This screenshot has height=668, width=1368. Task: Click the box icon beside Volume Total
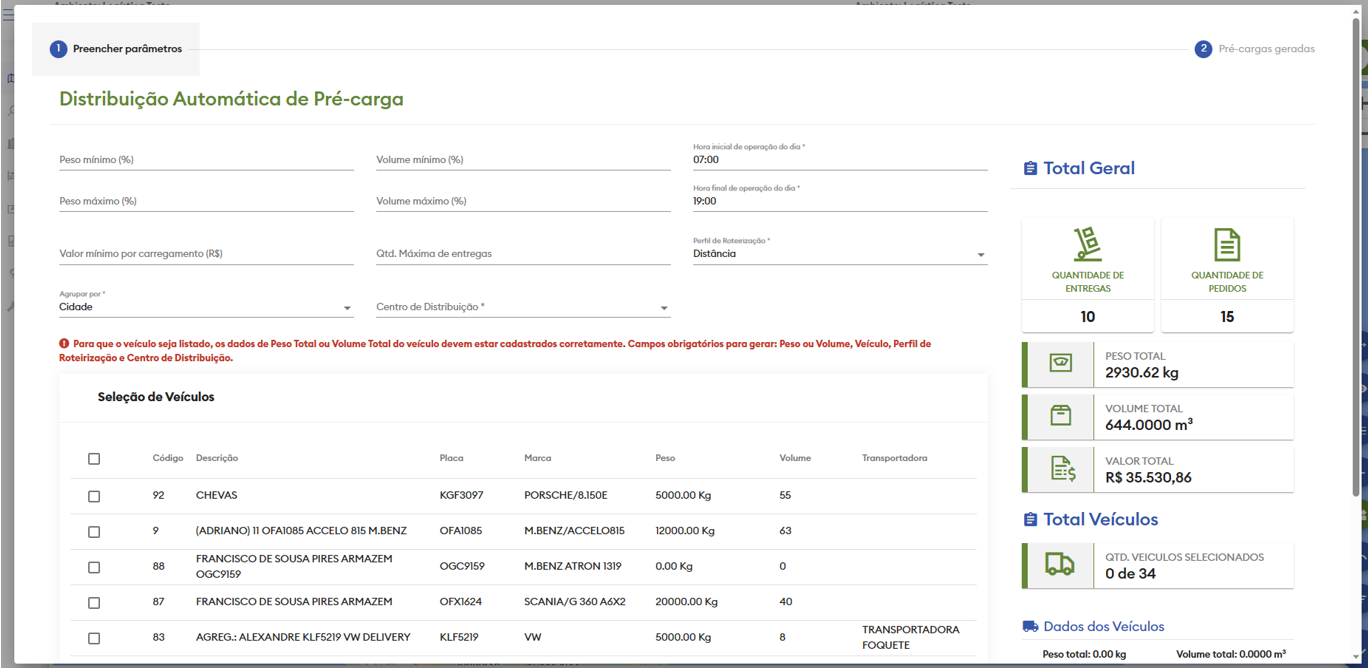tap(1060, 416)
